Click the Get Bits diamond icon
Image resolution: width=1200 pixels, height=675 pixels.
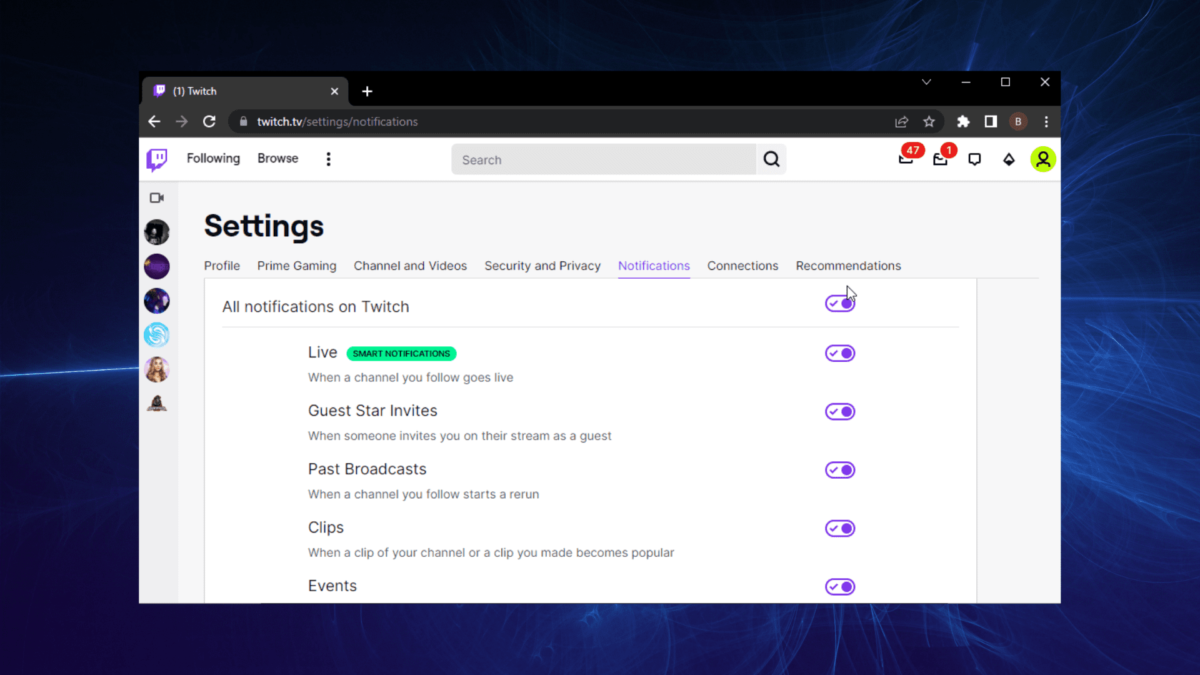(1009, 159)
